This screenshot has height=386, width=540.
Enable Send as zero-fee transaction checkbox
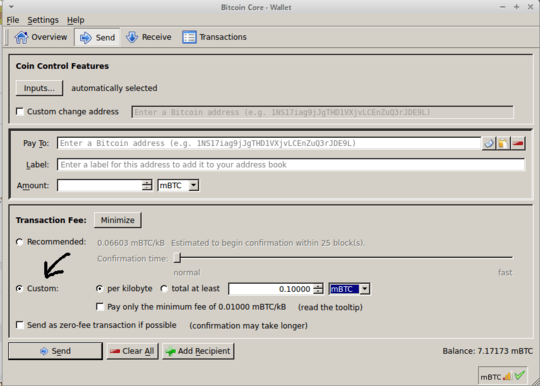click(20, 325)
